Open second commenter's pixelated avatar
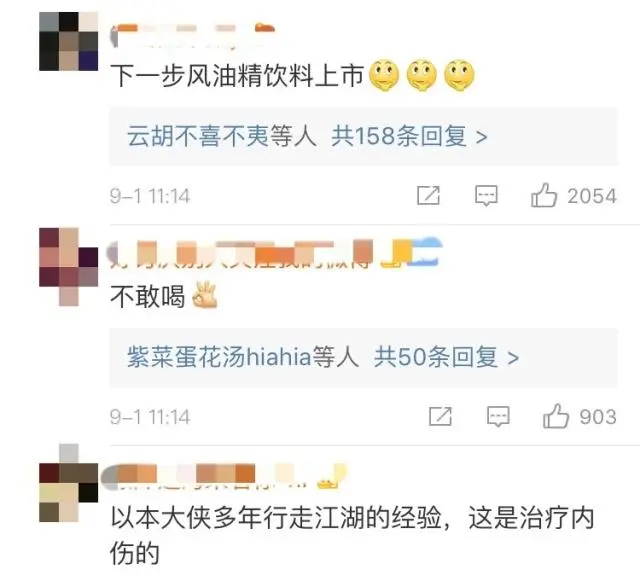 69,267
